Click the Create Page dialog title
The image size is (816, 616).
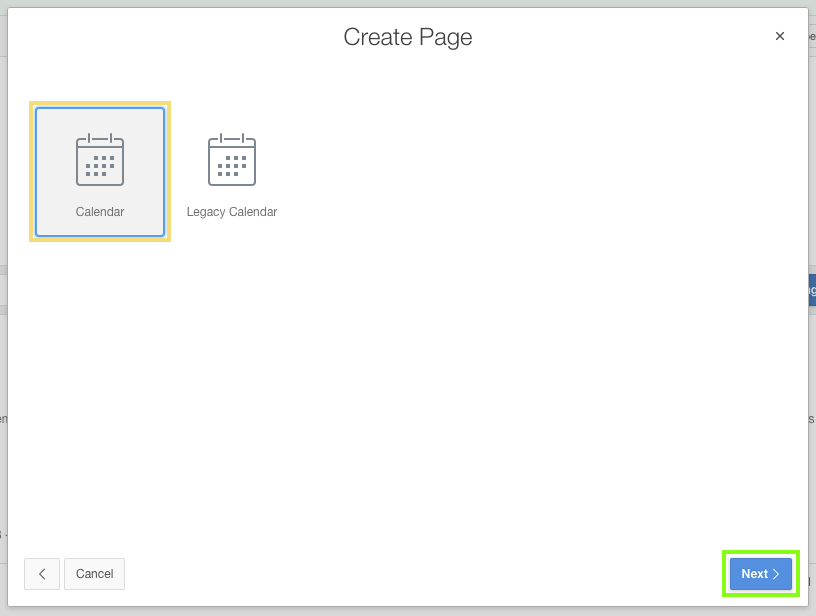[408, 37]
